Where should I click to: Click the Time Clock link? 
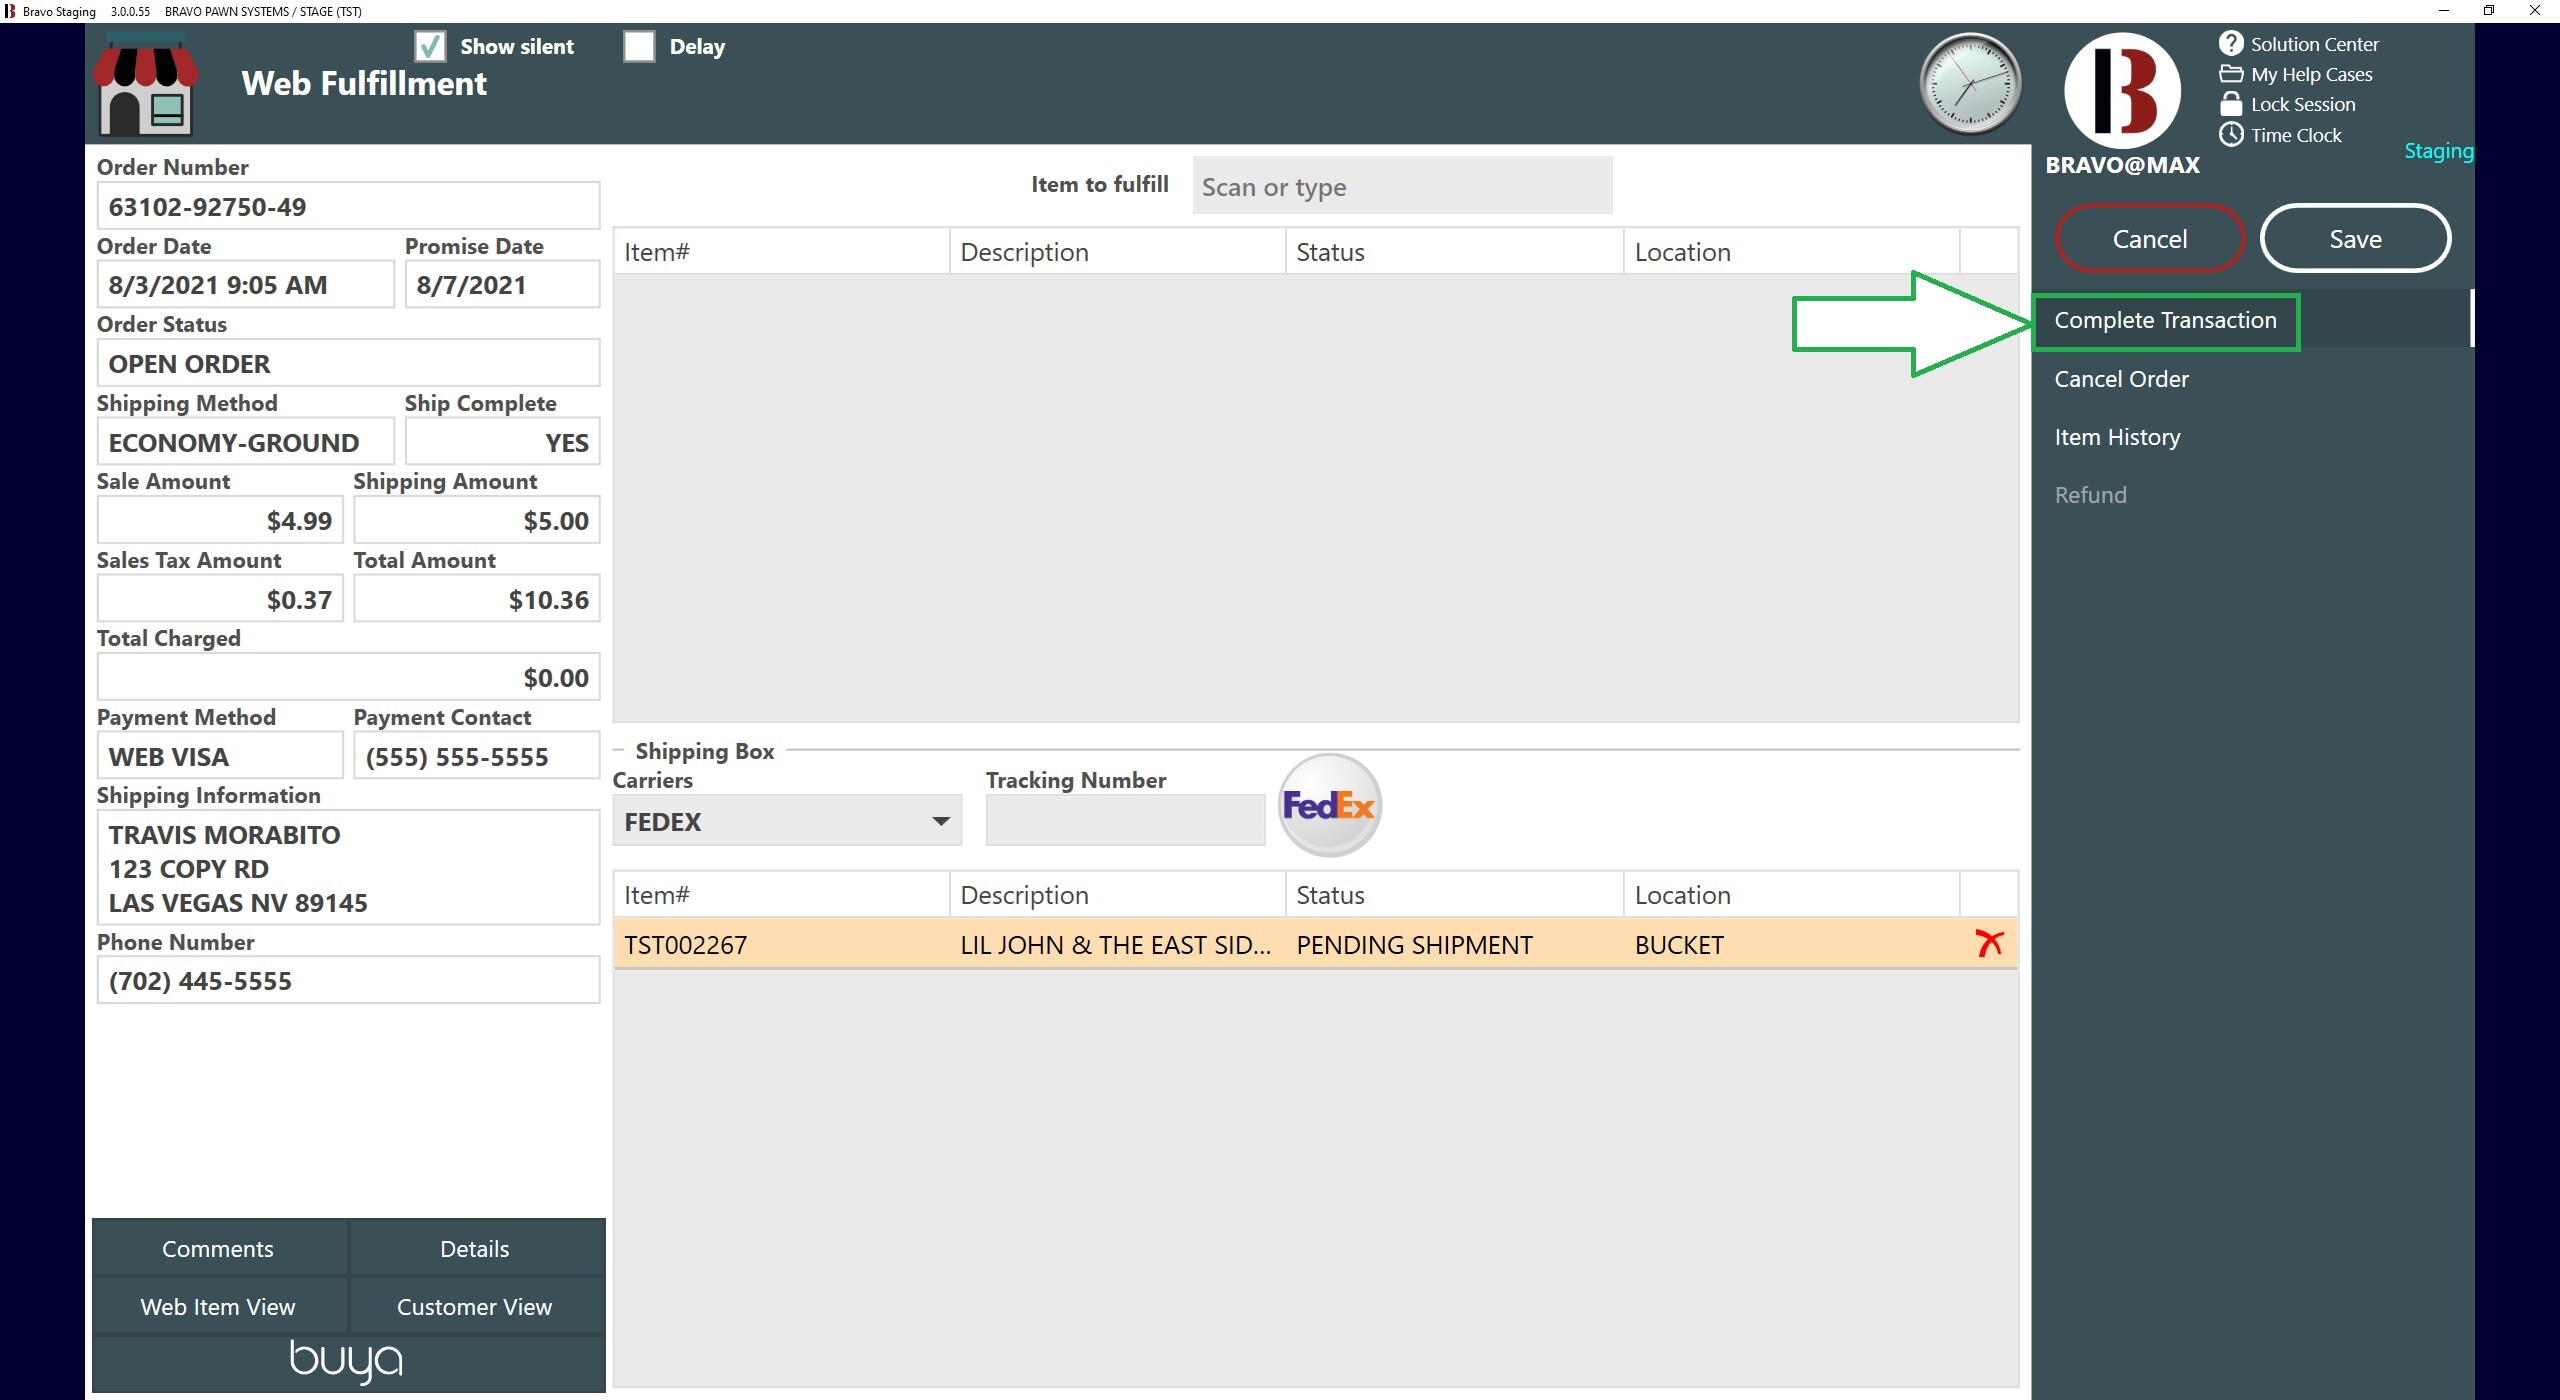point(2296,135)
